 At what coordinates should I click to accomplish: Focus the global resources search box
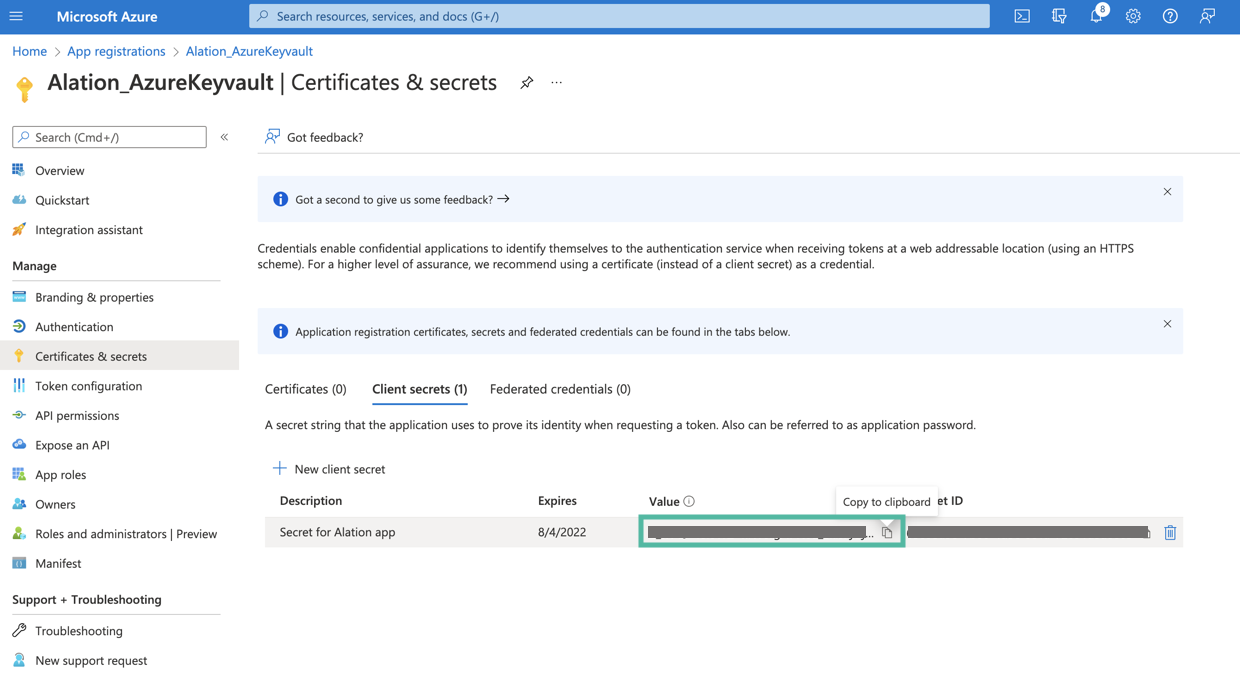click(619, 16)
